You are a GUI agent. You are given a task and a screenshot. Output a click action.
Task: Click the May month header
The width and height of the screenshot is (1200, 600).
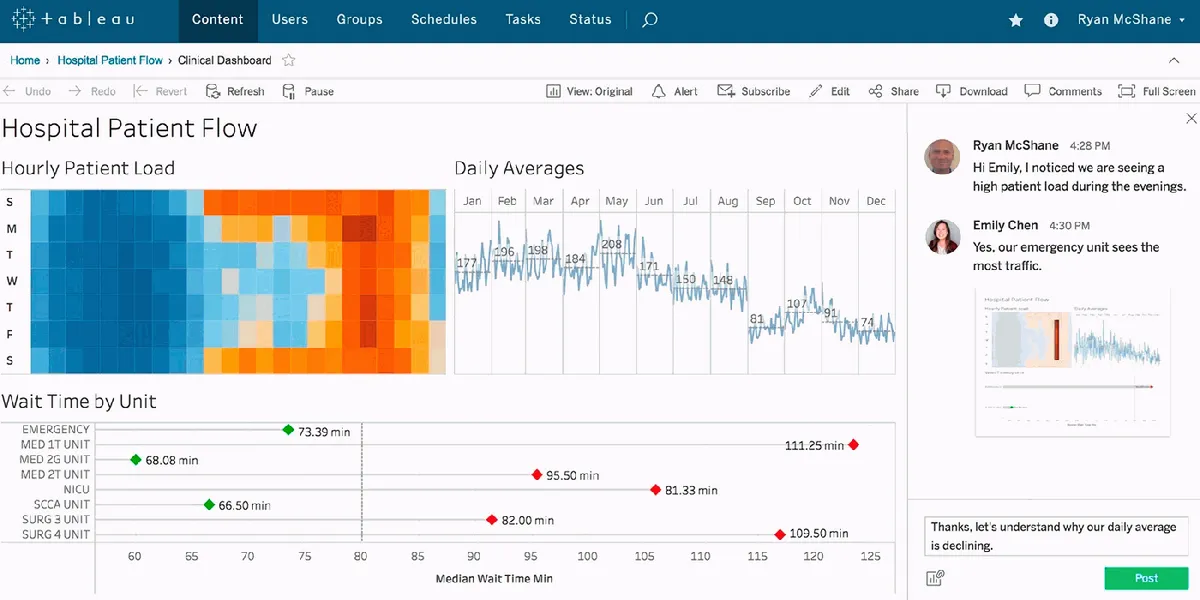(617, 201)
